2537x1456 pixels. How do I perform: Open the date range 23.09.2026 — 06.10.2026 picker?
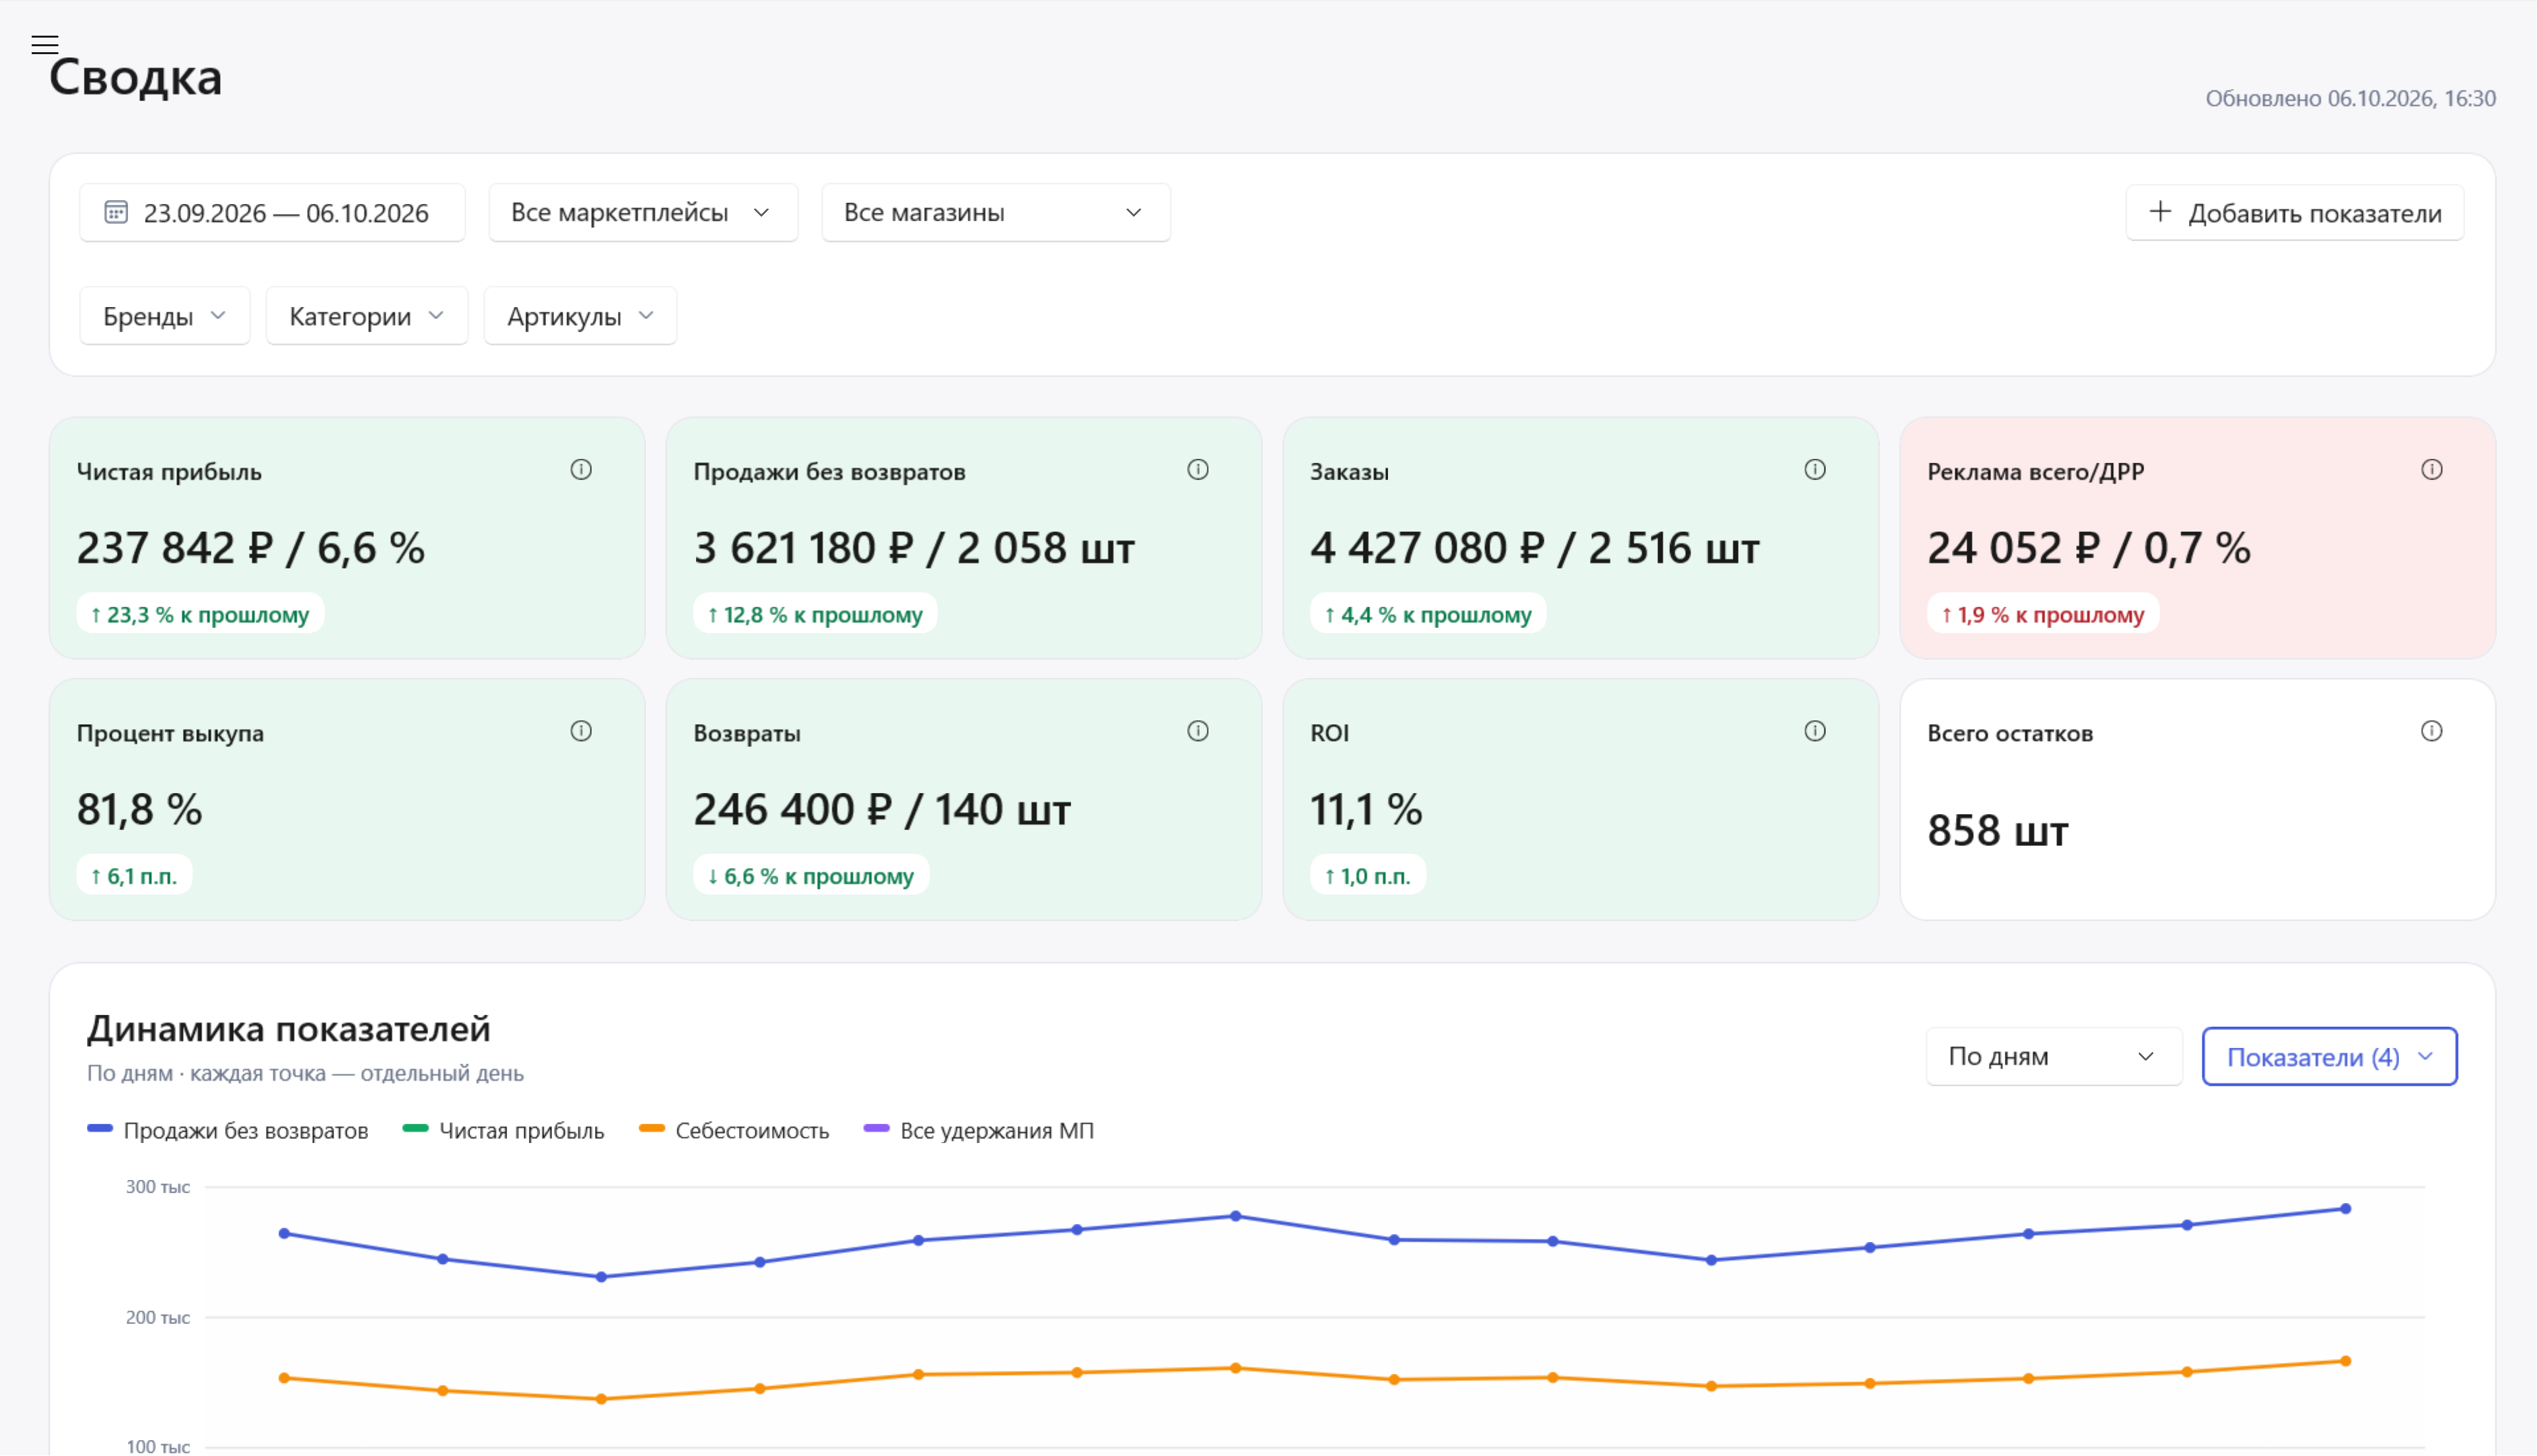(x=272, y=212)
